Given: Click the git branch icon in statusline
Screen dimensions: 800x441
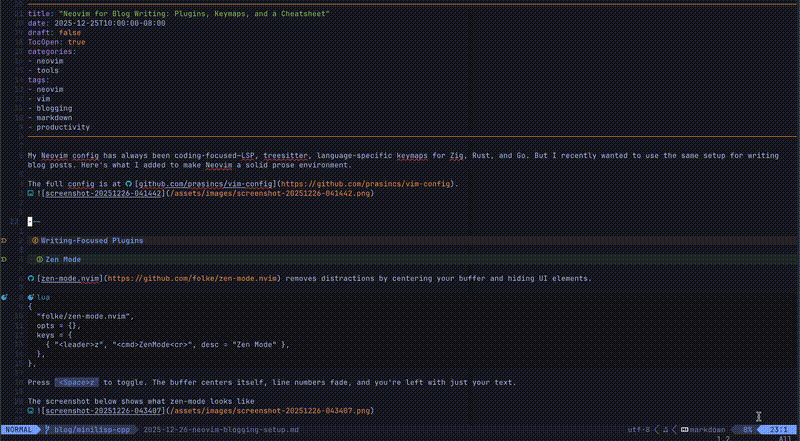Looking at the screenshot, I should [x=48, y=430].
